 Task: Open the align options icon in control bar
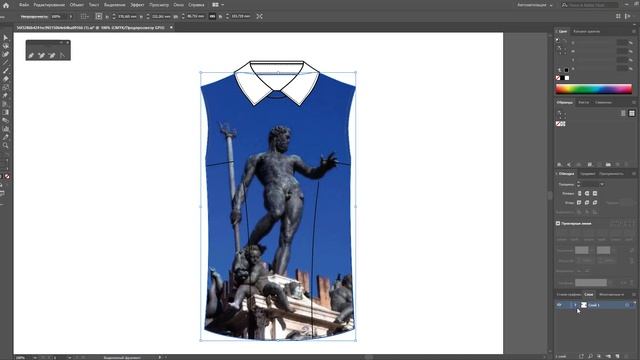(84, 16)
